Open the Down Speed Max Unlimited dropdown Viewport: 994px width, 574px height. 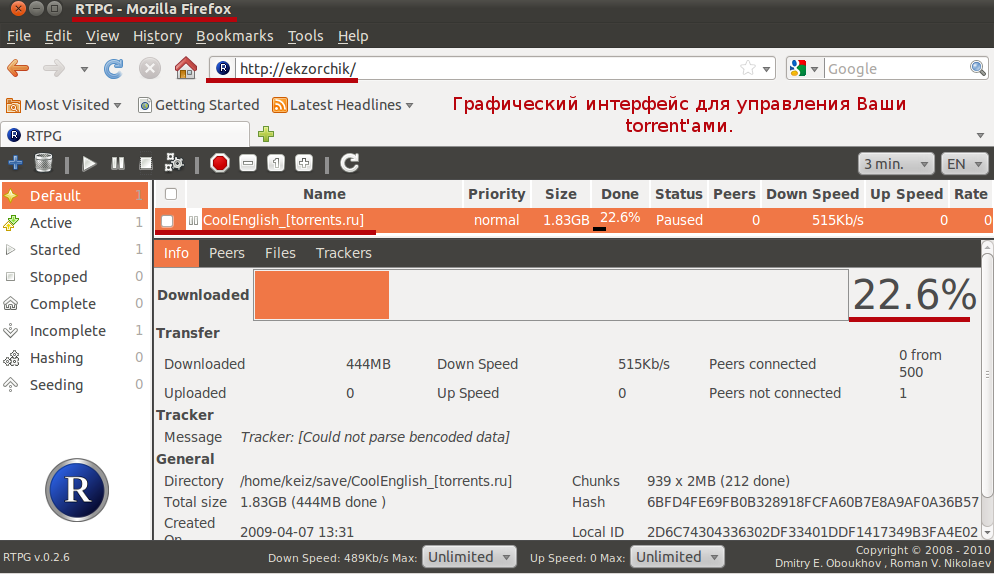469,557
